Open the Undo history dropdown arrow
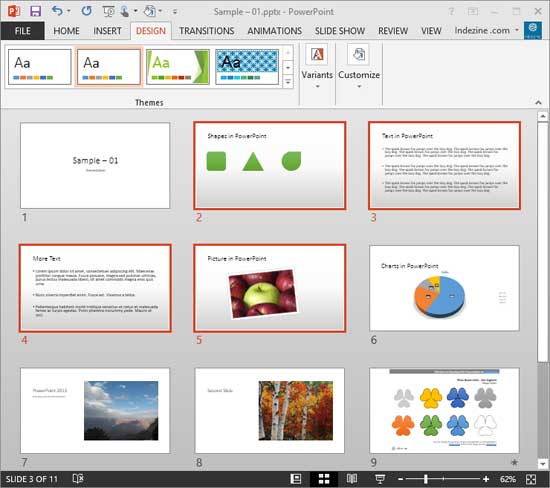This screenshot has width=550, height=488. tap(69, 11)
